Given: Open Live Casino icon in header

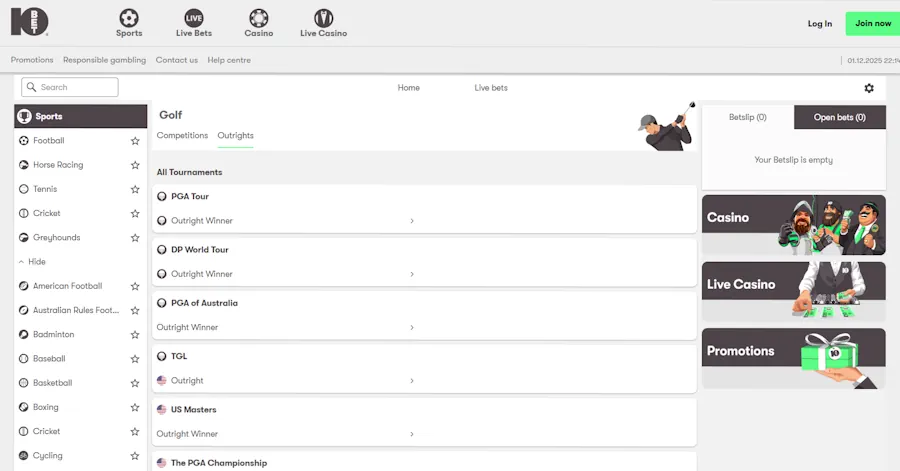Looking at the screenshot, I should click(x=323, y=18).
